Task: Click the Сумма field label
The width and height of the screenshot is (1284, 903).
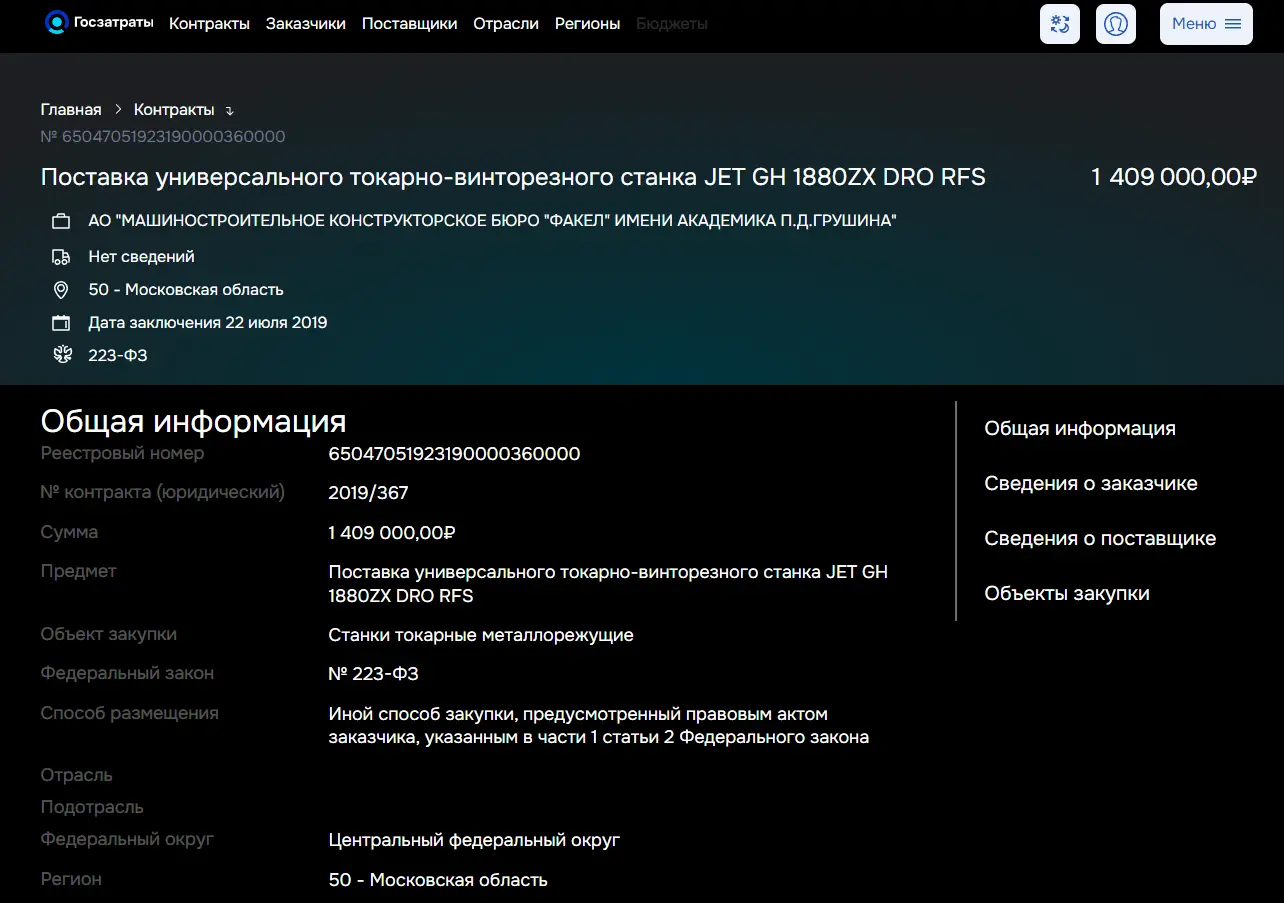Action: point(69,533)
